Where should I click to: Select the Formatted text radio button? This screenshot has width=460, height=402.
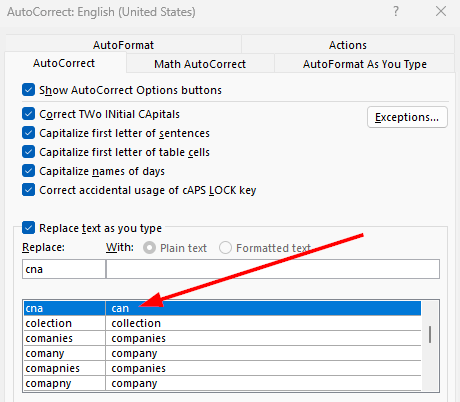[x=225, y=248]
